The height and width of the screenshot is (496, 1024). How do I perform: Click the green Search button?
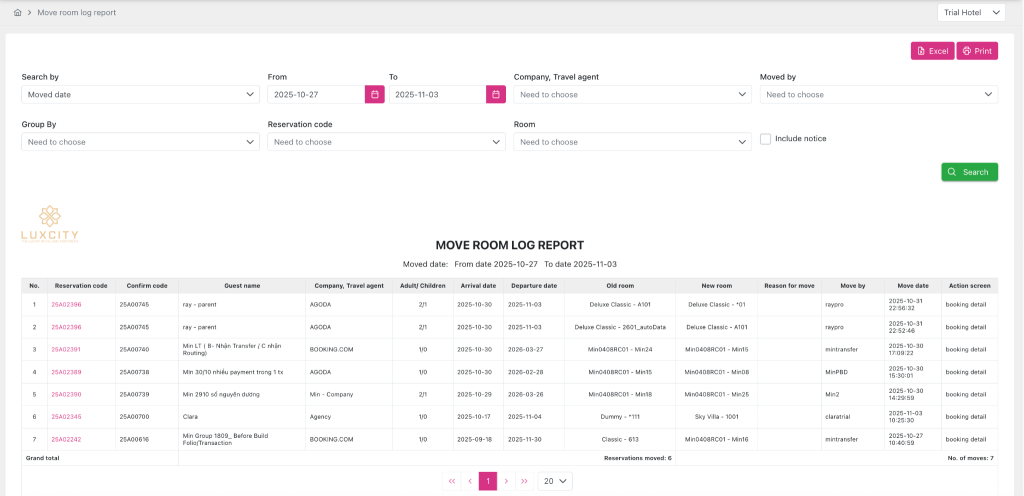point(969,172)
